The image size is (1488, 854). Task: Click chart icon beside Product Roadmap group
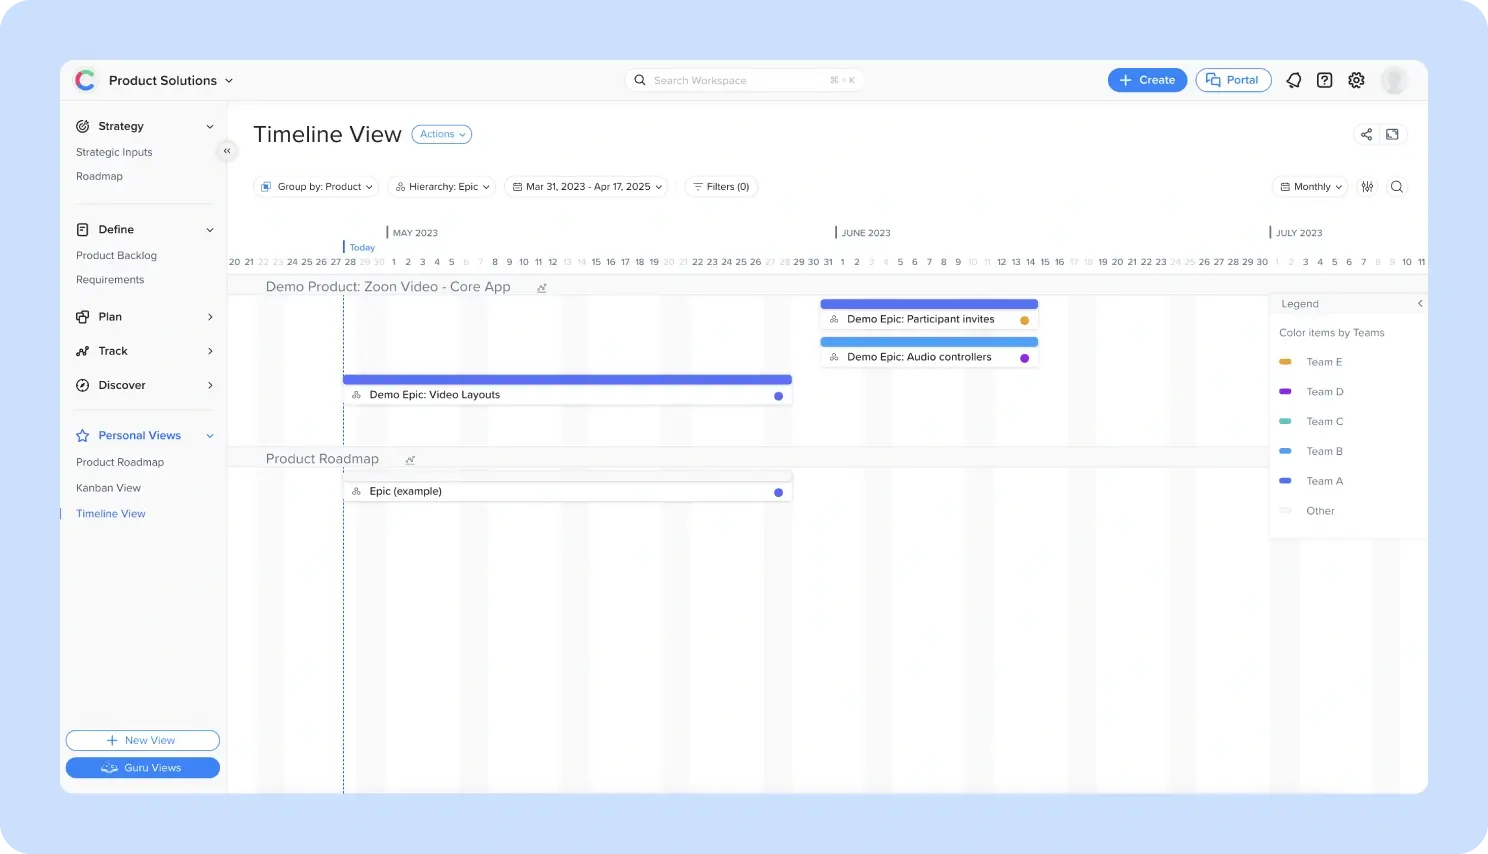(x=410, y=460)
